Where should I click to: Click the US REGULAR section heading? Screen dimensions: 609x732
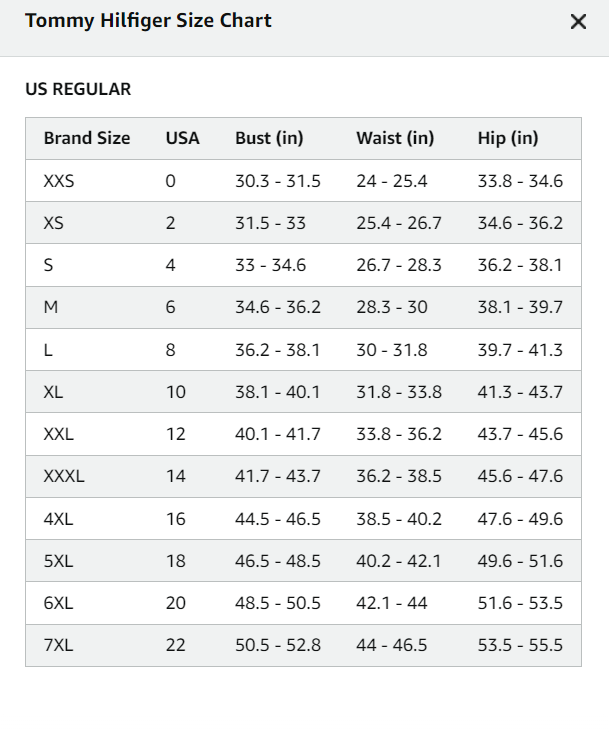[78, 89]
